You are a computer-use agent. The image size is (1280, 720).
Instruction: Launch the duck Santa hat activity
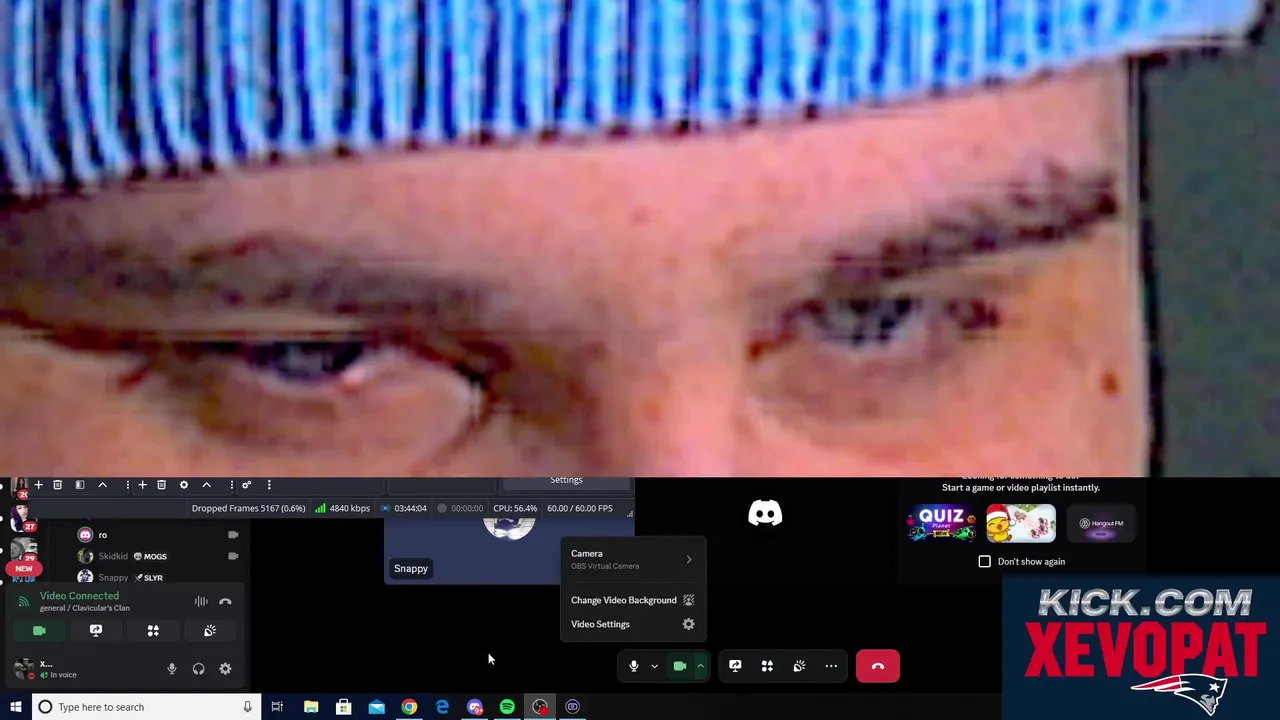[1021, 523]
